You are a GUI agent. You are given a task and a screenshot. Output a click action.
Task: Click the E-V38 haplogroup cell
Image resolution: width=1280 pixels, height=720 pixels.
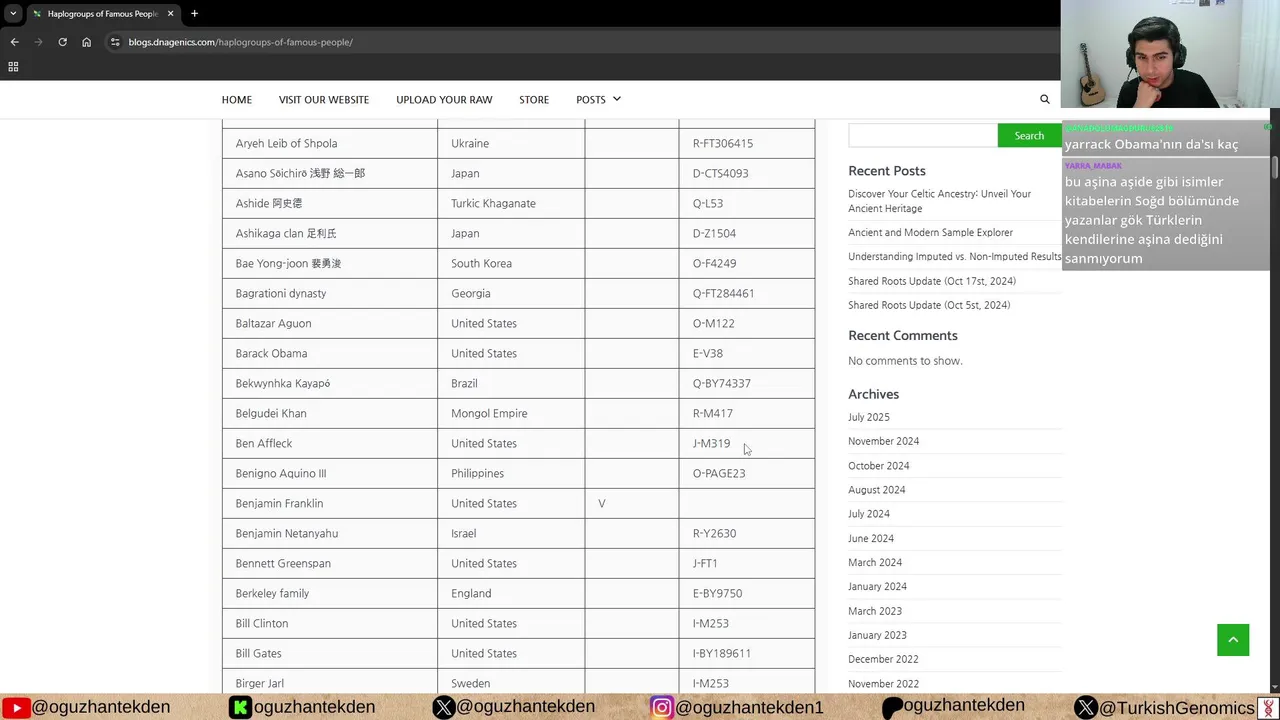point(746,353)
